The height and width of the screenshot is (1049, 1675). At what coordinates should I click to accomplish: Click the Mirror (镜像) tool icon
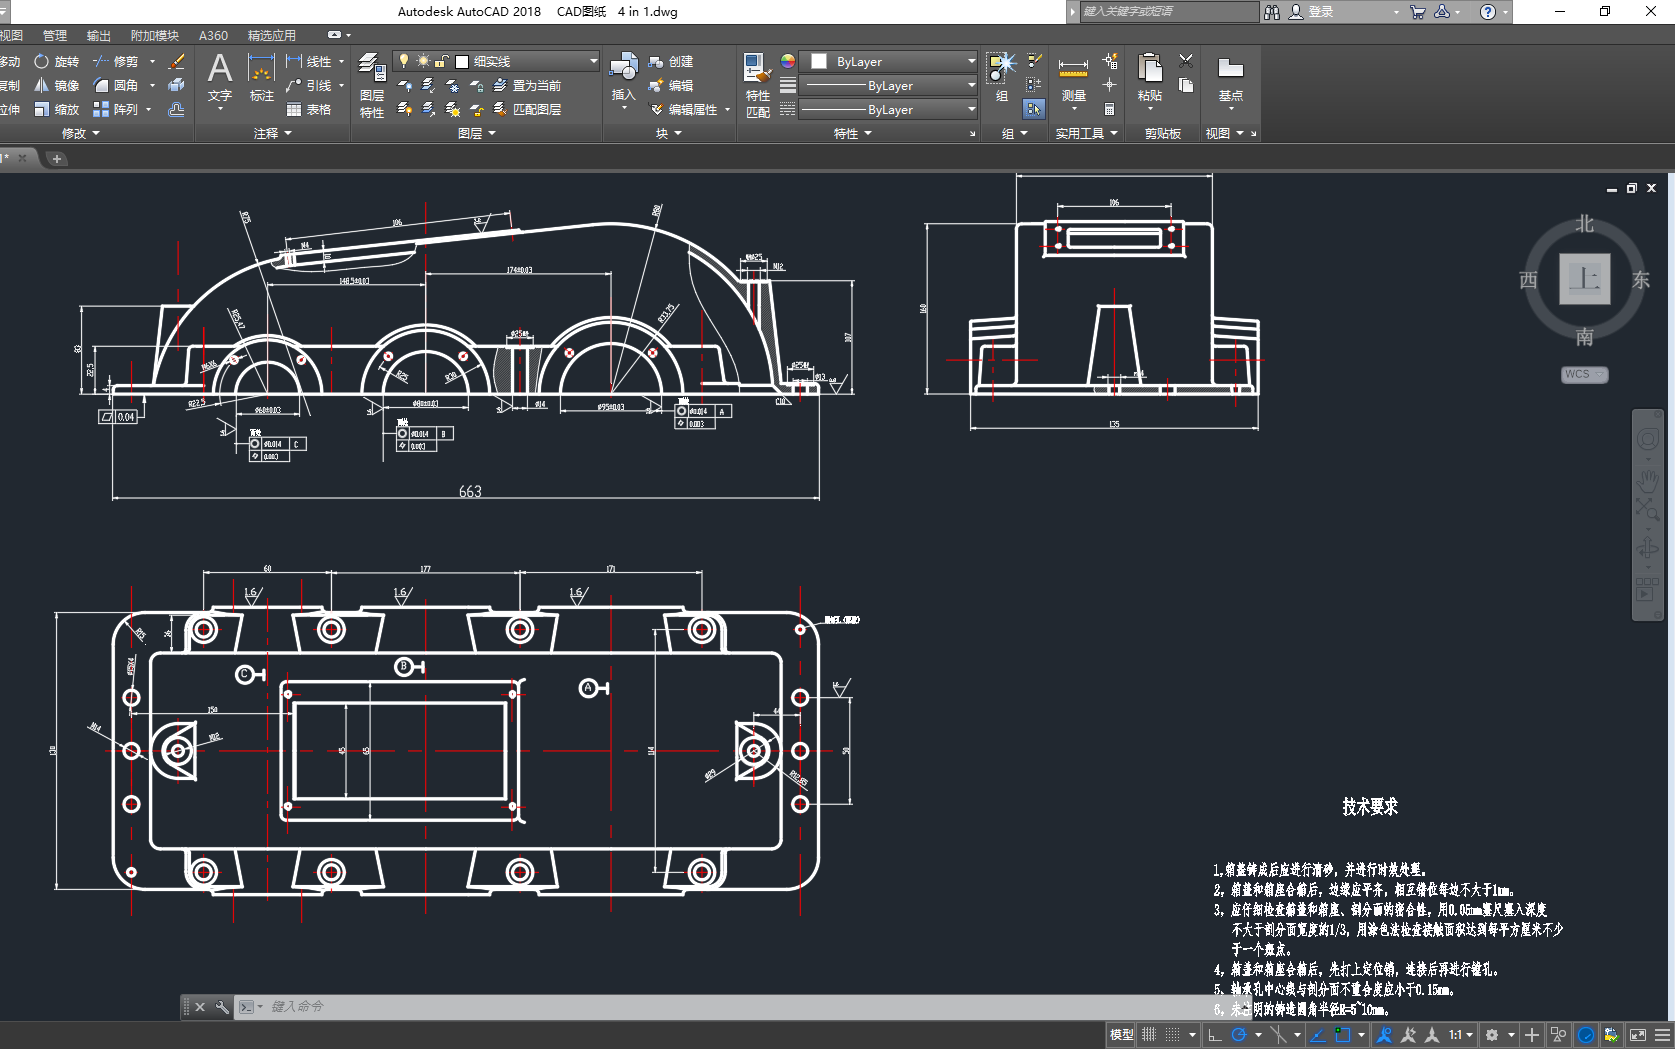[x=42, y=86]
